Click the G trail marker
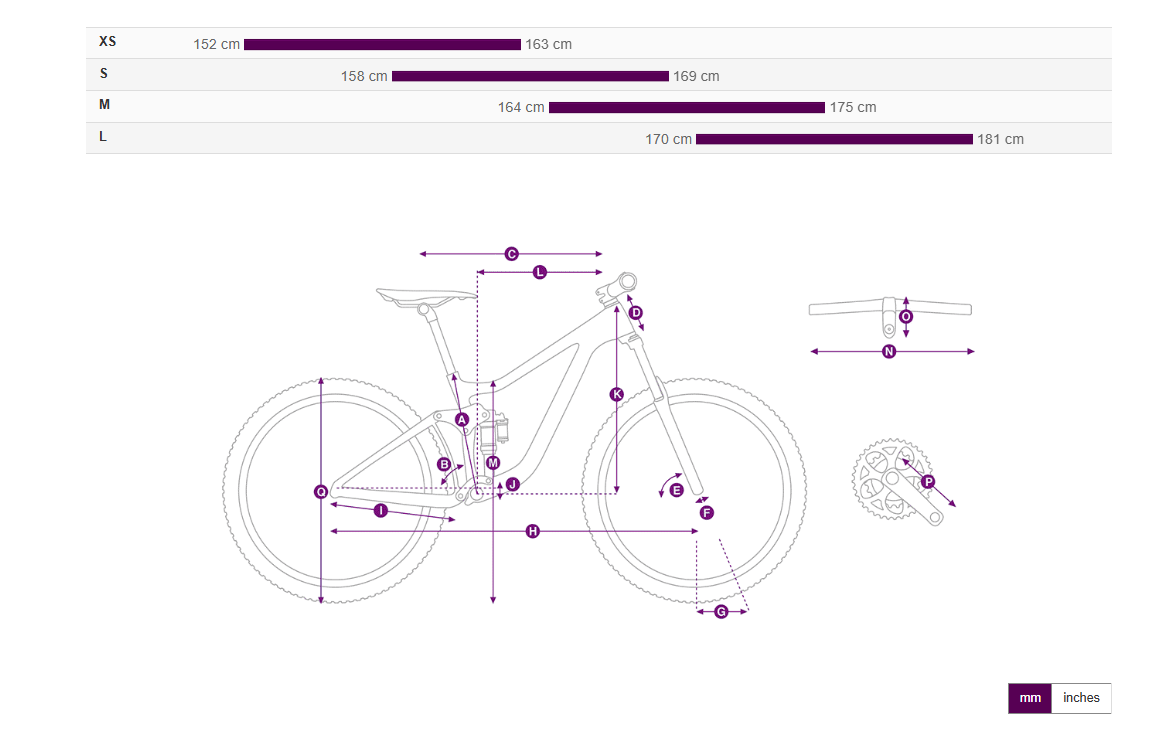The height and width of the screenshot is (751, 1155). tap(721, 612)
